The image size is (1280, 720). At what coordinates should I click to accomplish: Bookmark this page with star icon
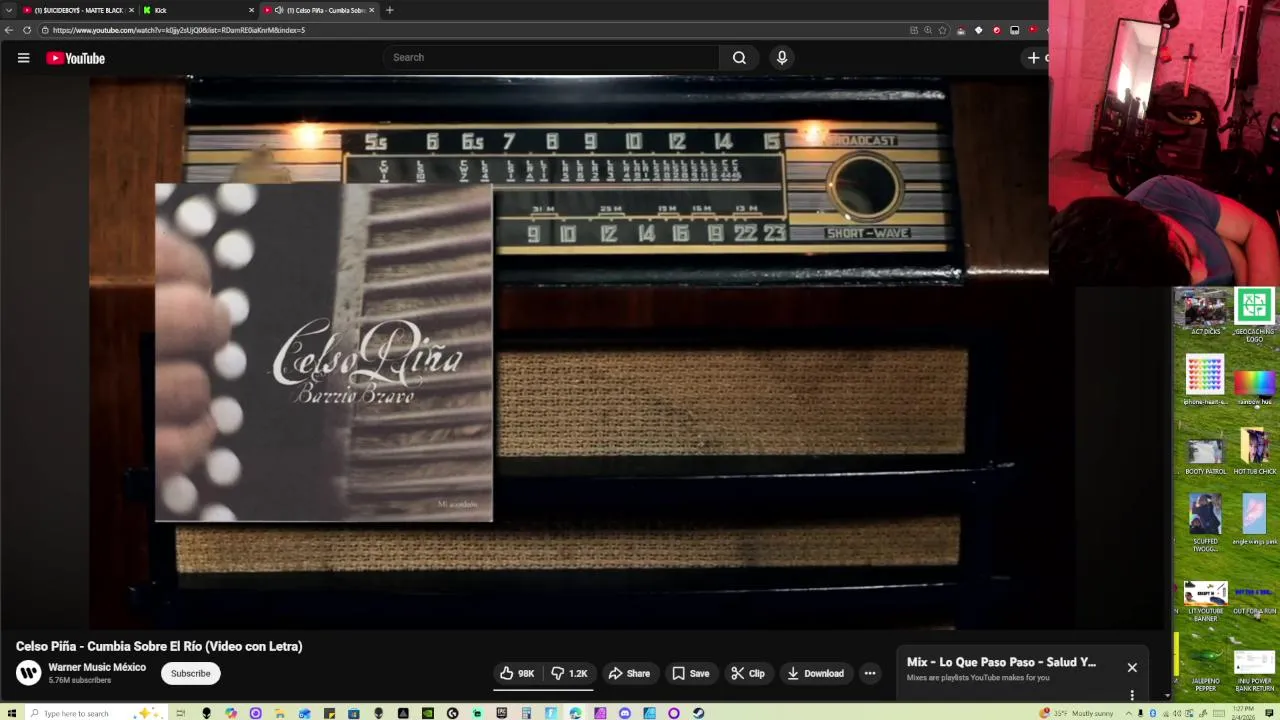[x=941, y=30]
